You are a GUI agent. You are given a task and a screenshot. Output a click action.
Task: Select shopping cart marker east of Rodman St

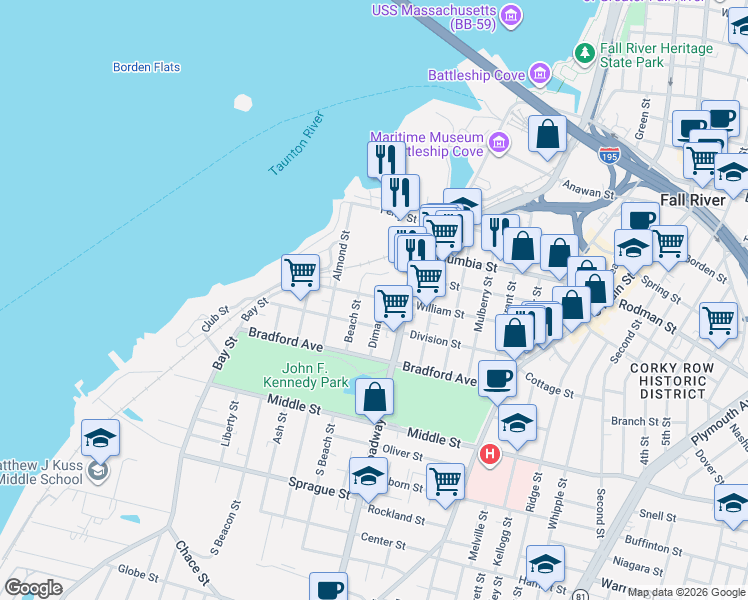click(718, 325)
